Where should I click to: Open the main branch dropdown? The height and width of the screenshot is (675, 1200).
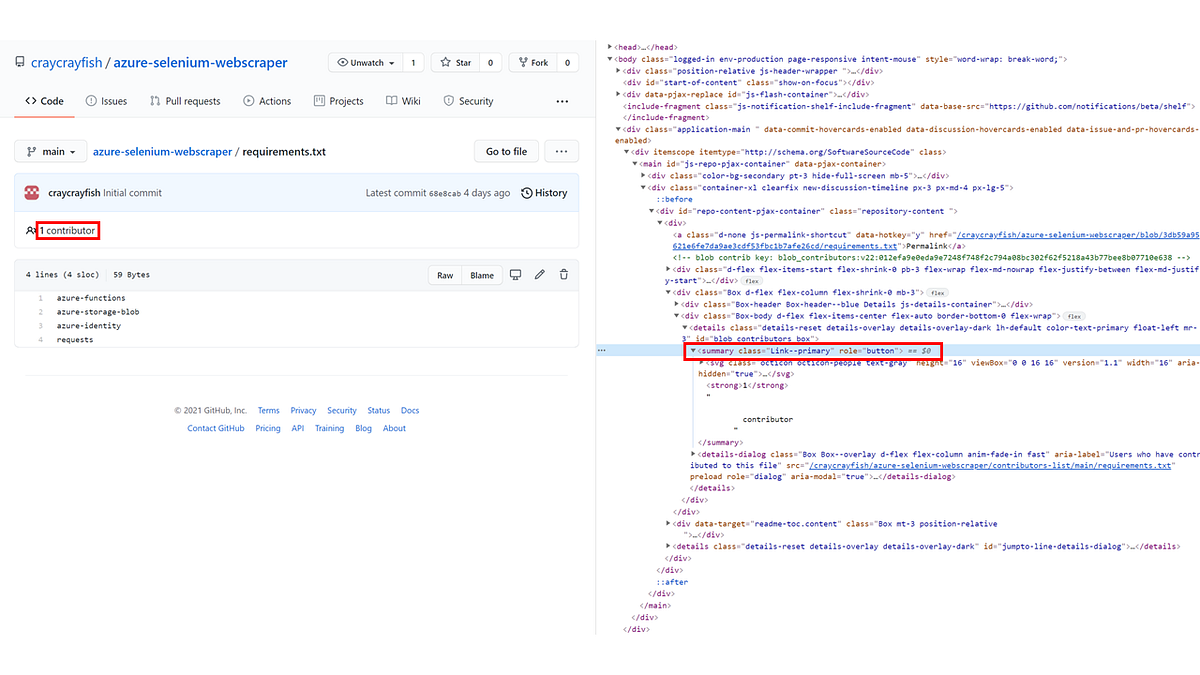(50, 150)
